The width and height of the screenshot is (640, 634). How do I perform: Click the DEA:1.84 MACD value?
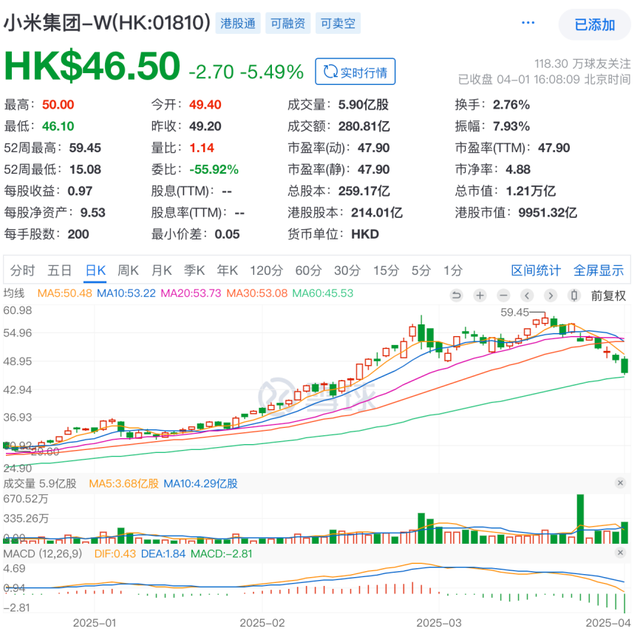point(163,554)
